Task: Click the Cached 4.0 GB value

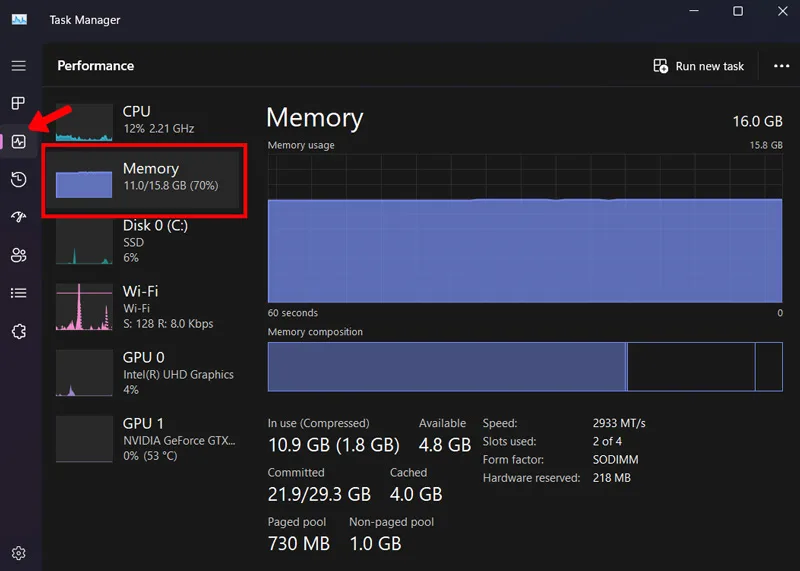Action: click(x=416, y=494)
